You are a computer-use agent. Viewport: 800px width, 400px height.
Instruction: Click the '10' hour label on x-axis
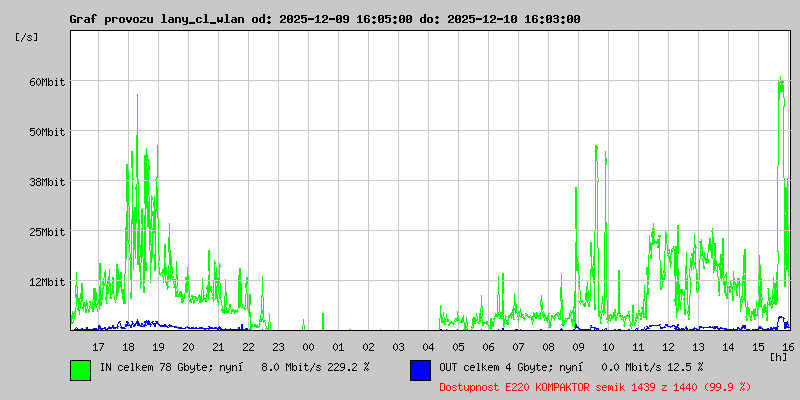608,347
